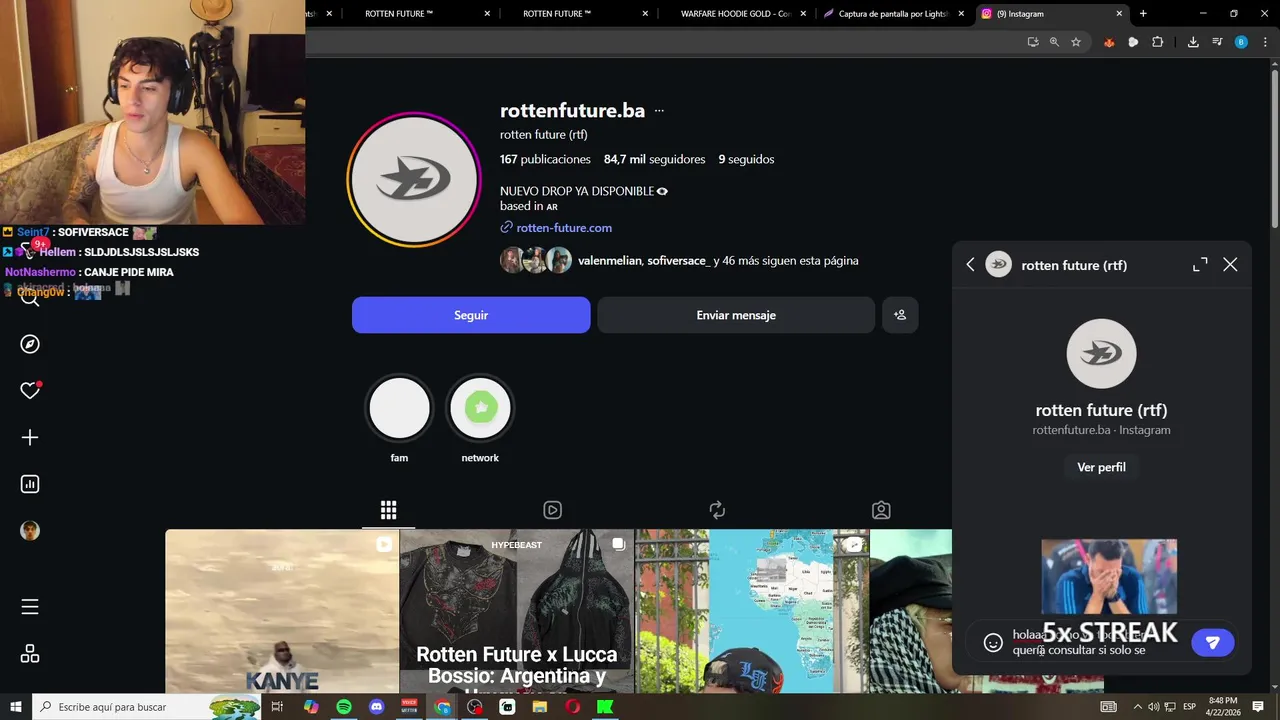The width and height of the screenshot is (1280, 720).
Task: Click the create new post plus icon
Action: click(x=30, y=438)
